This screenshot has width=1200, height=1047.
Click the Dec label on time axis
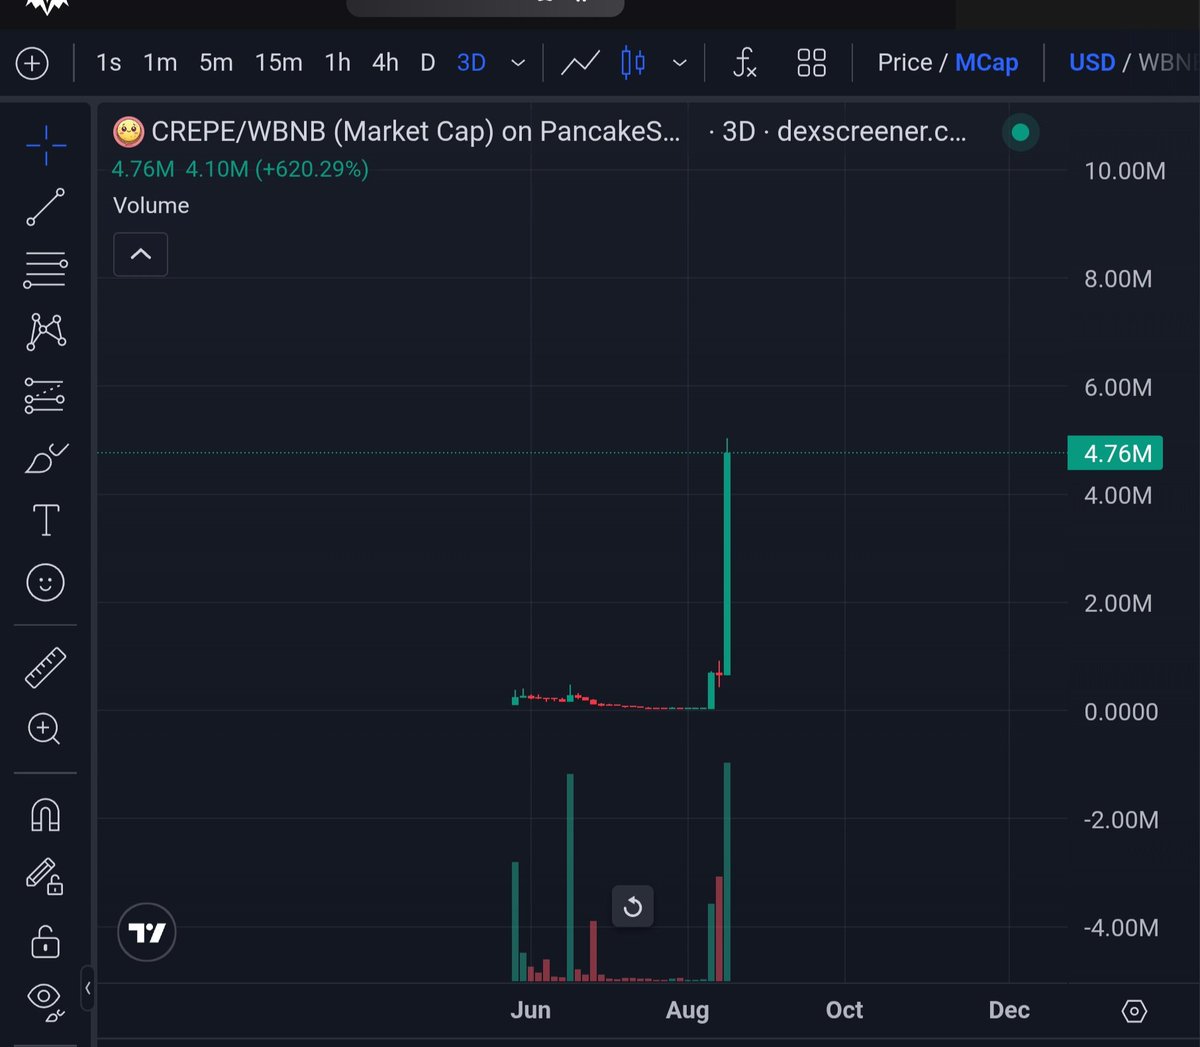coord(1009,1010)
